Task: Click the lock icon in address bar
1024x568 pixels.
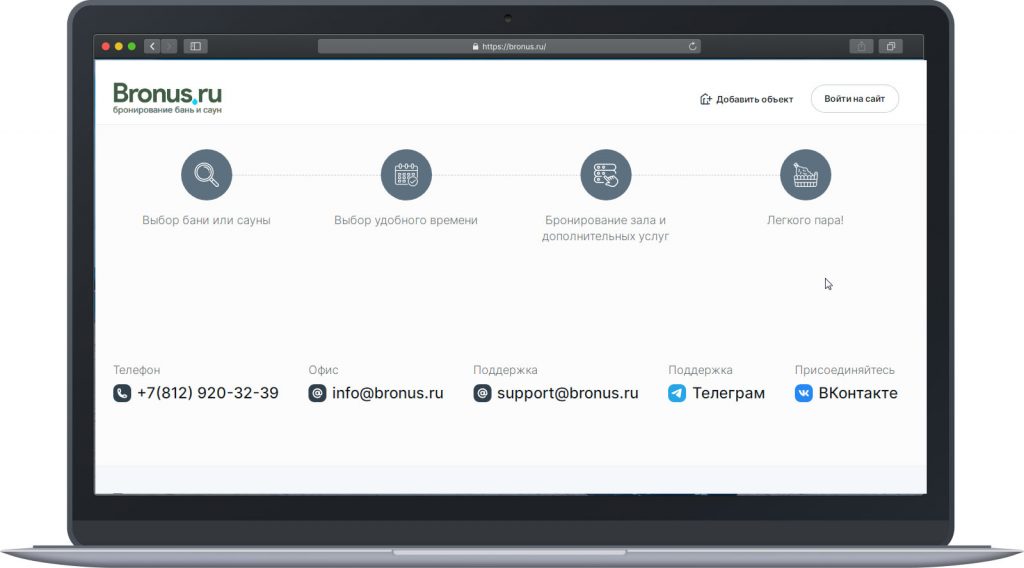Action: pyautogui.click(x=475, y=46)
